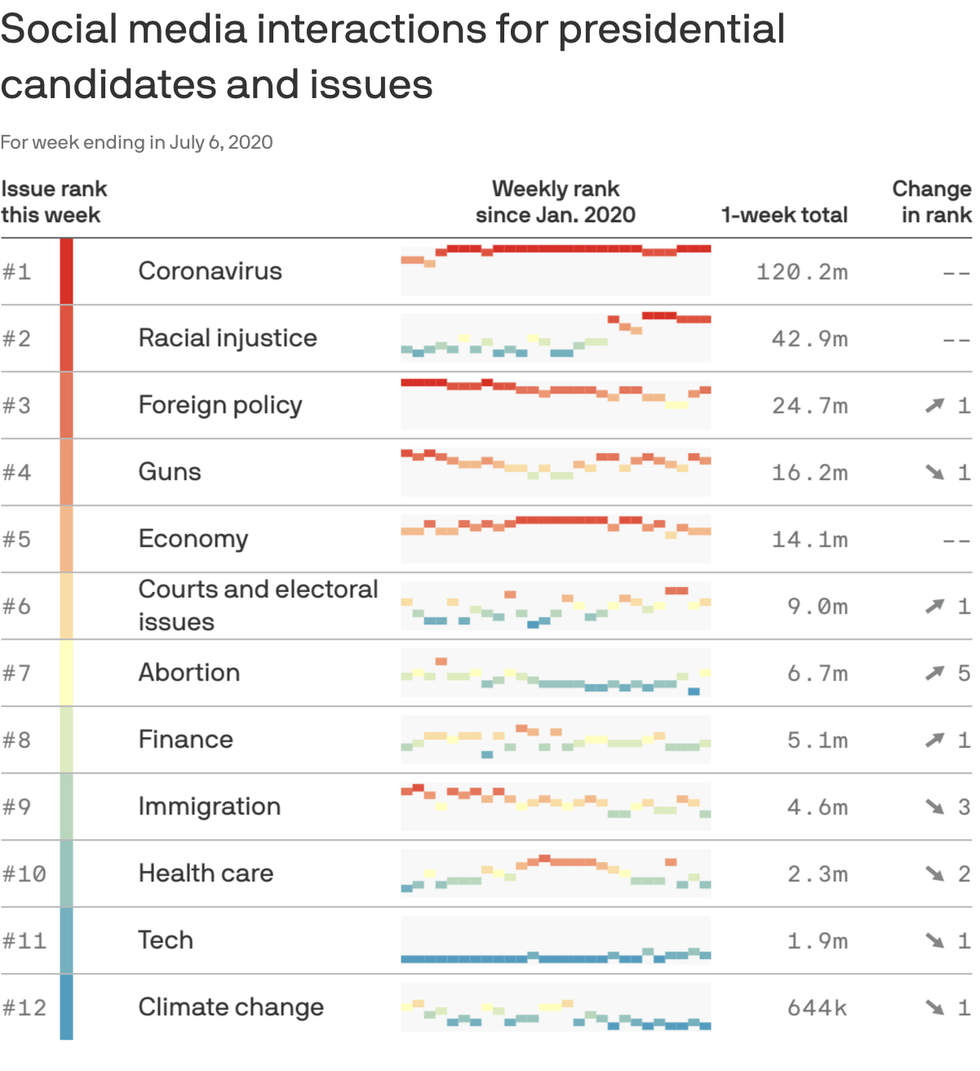This screenshot has height=1071, width=980.
Task: Click the Coronavirus weekly rank sparkline
Action: click(555, 270)
